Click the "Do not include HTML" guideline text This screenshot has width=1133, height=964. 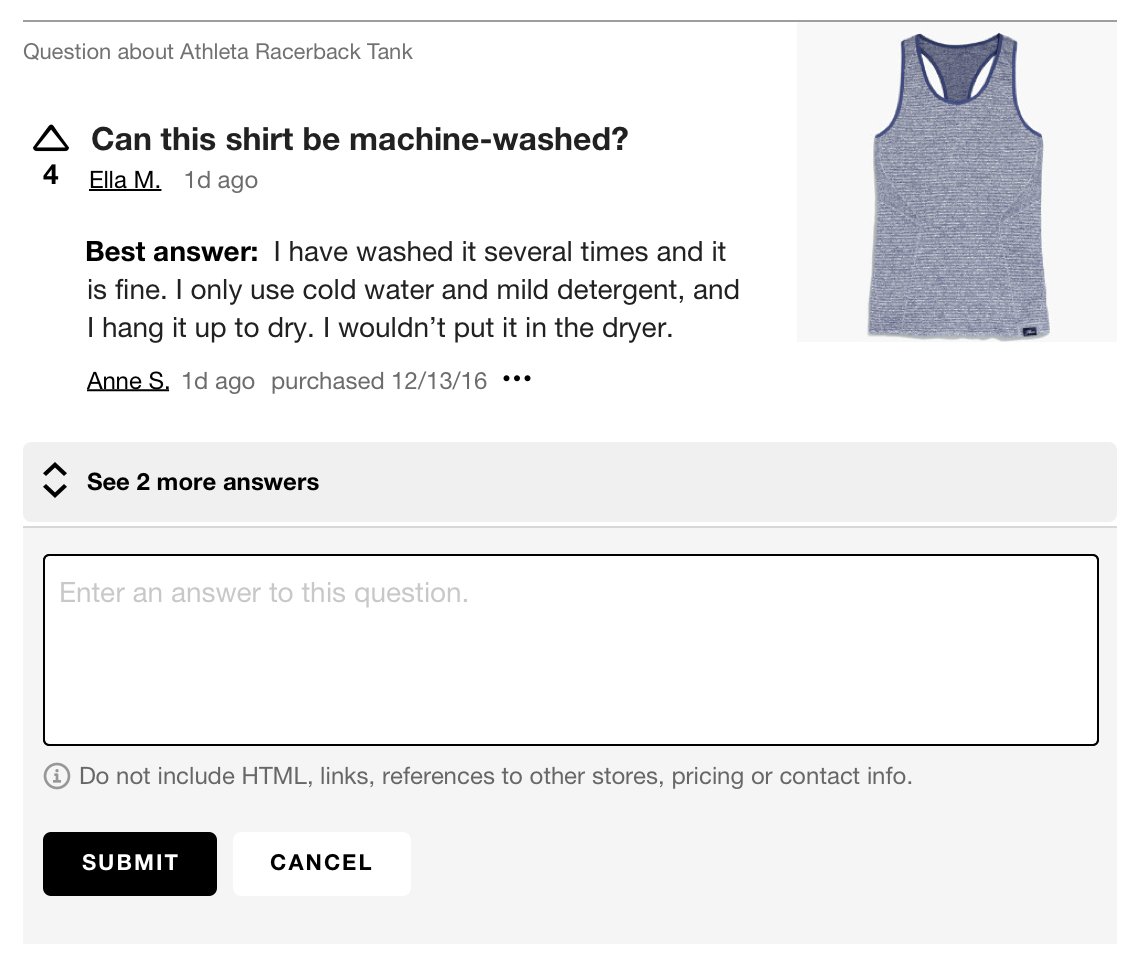point(496,776)
